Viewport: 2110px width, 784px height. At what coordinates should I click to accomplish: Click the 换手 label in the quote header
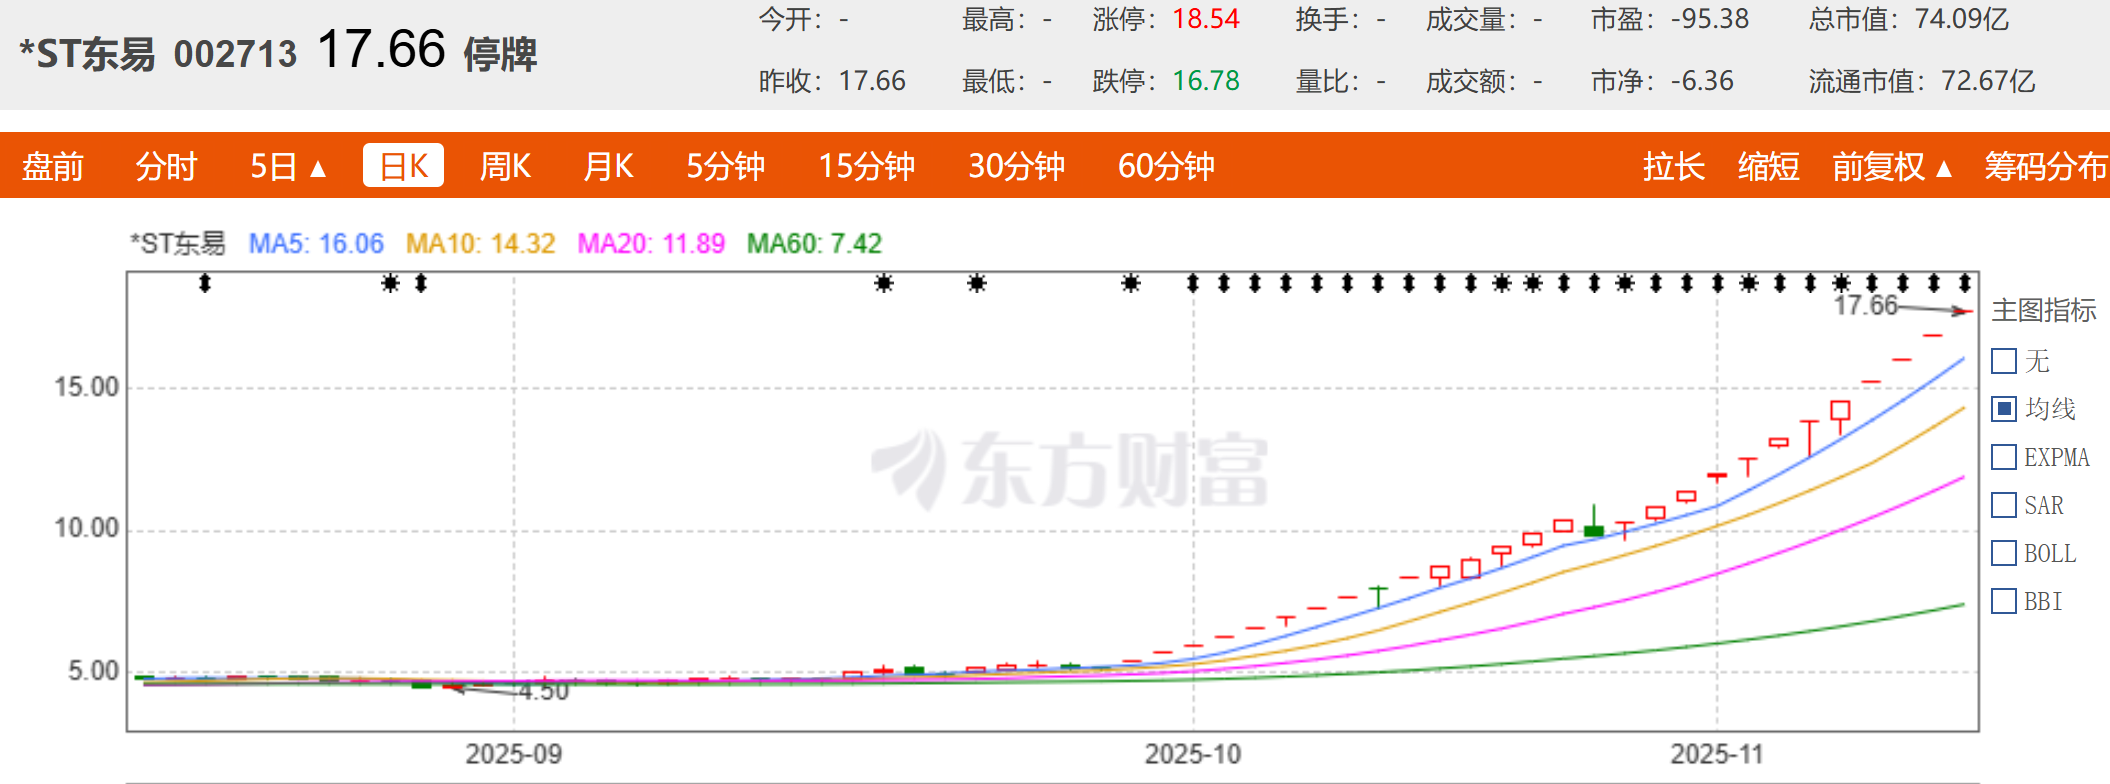[1328, 19]
